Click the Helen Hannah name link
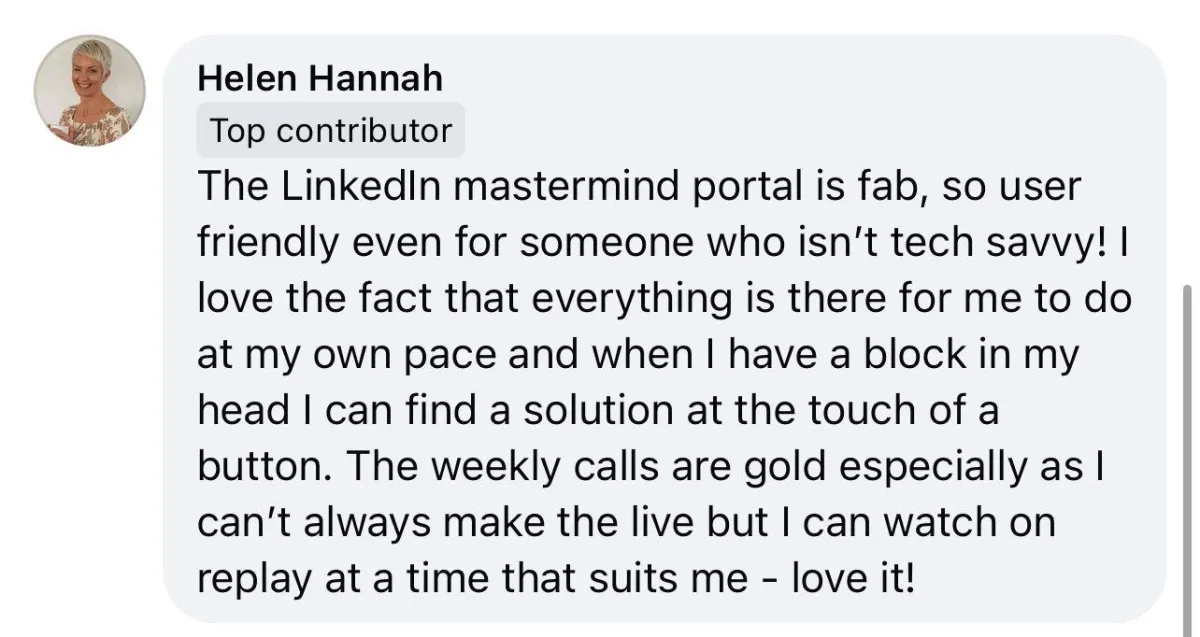The height and width of the screenshot is (637, 1200). click(320, 78)
